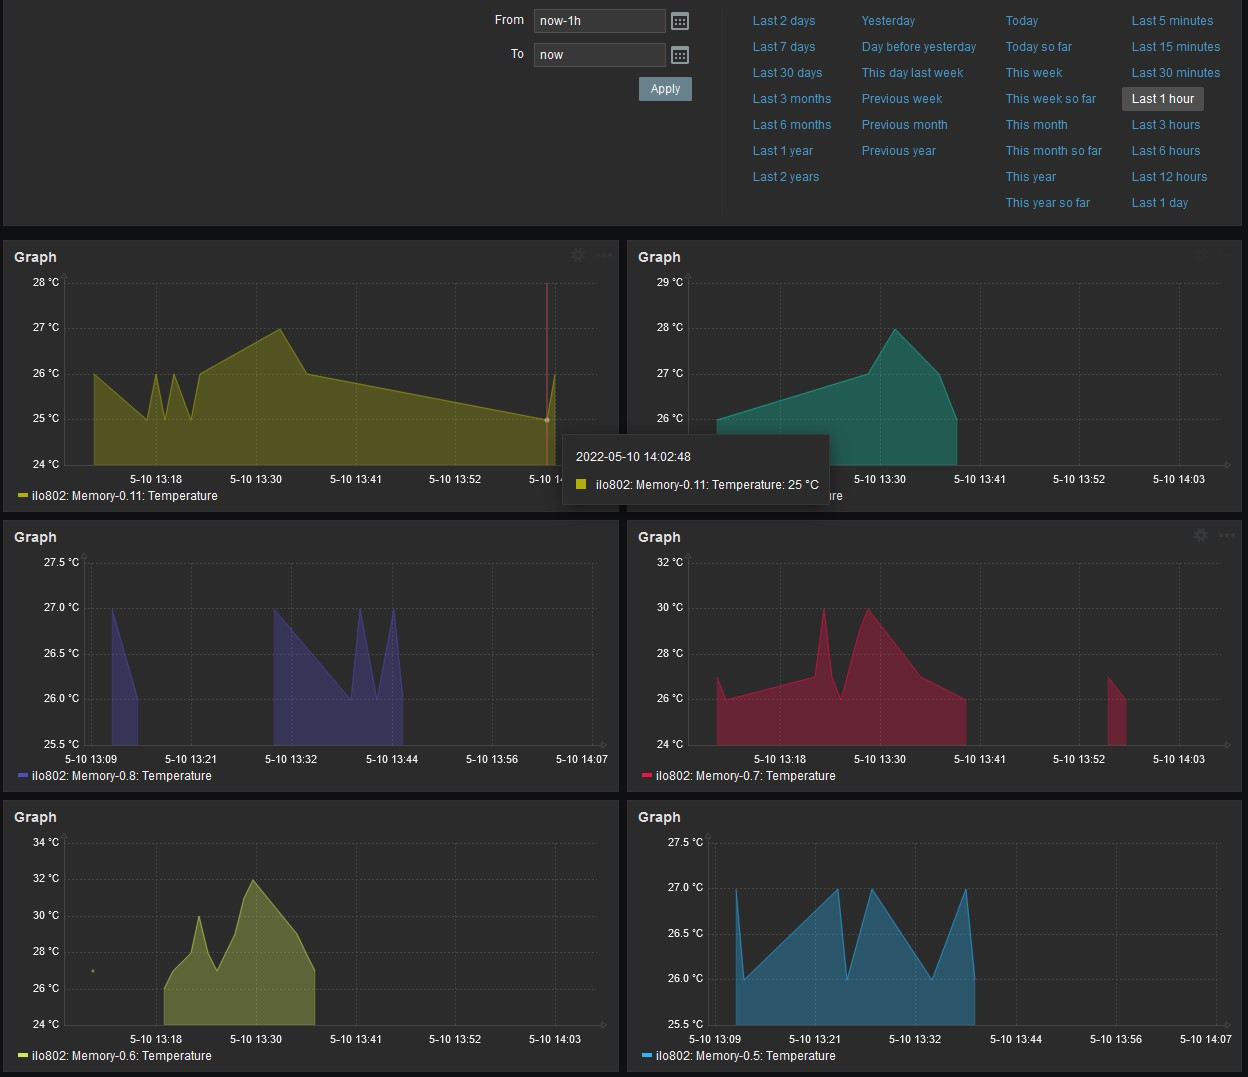Select the Previous month time range

pos(904,125)
